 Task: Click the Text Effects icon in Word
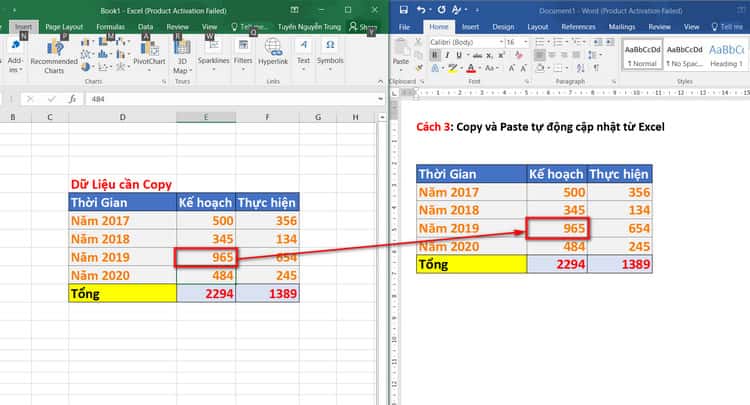pyautogui.click(x=436, y=68)
